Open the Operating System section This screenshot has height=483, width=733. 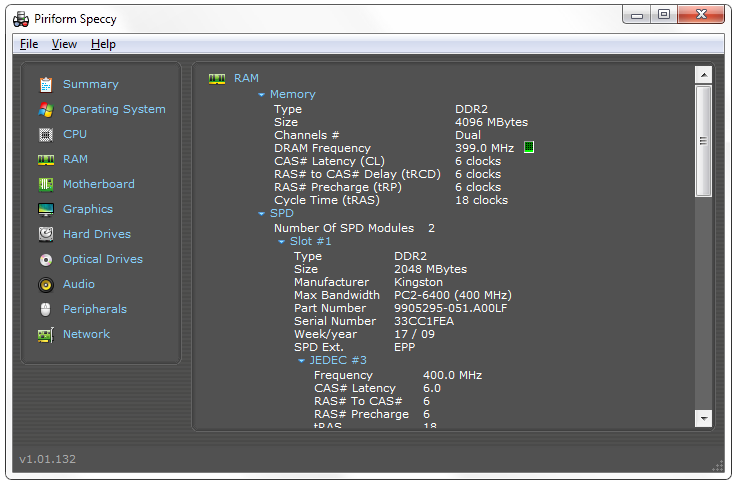[114, 109]
